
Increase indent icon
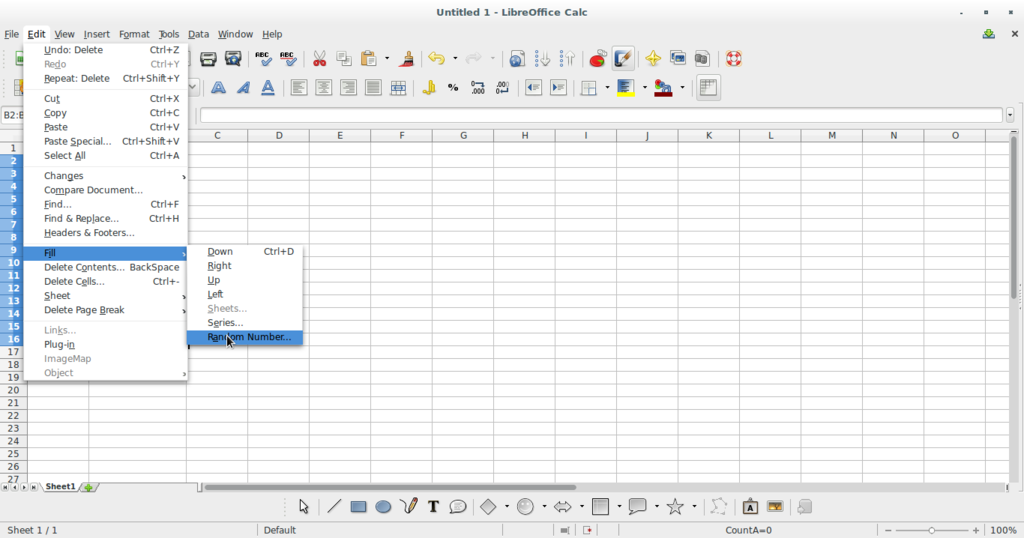[558, 87]
